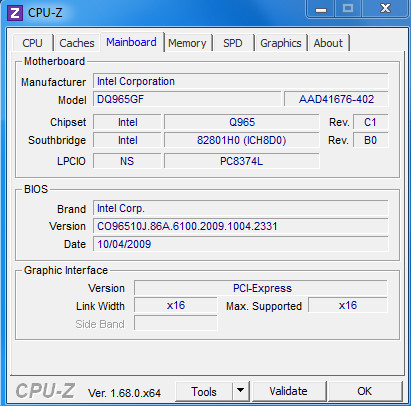Click the Validate button
411x406 pixels.
click(289, 391)
